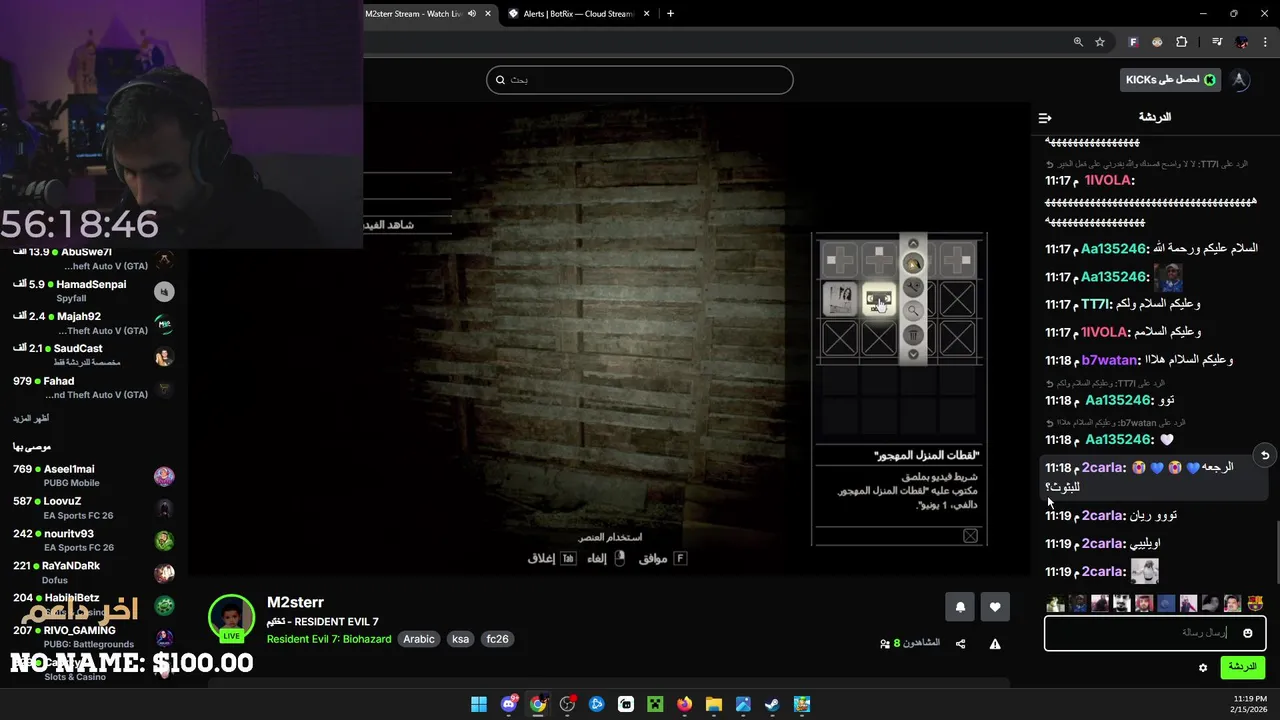Open chat settings gear icon
This screenshot has height=720, width=1280.
[1203, 667]
